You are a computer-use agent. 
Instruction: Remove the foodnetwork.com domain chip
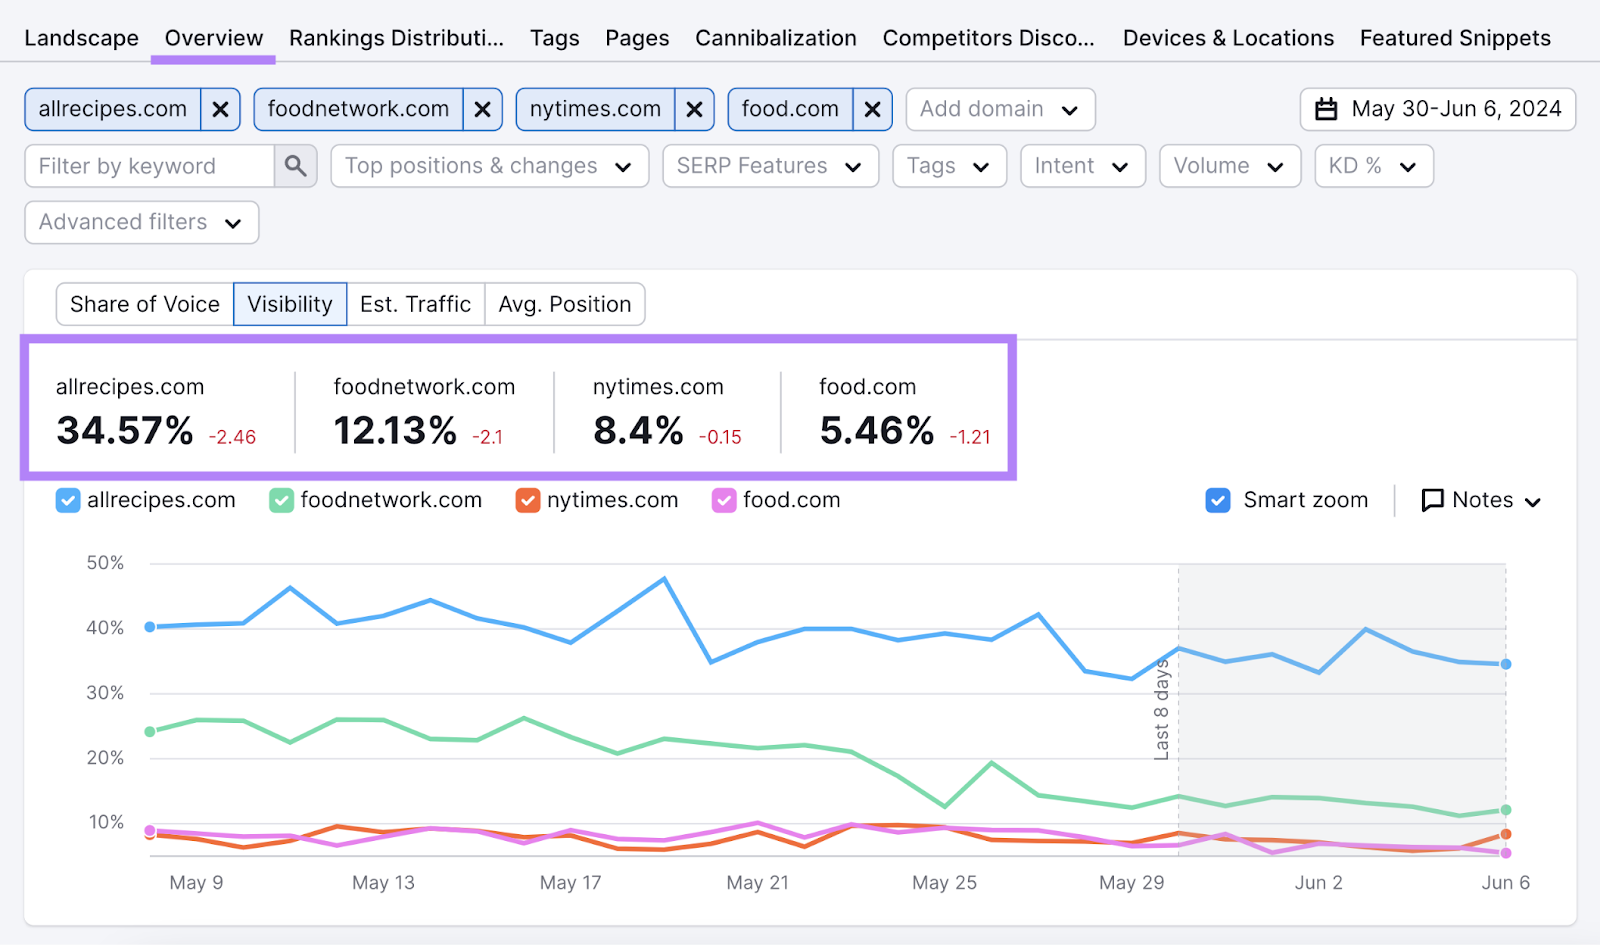point(483,109)
